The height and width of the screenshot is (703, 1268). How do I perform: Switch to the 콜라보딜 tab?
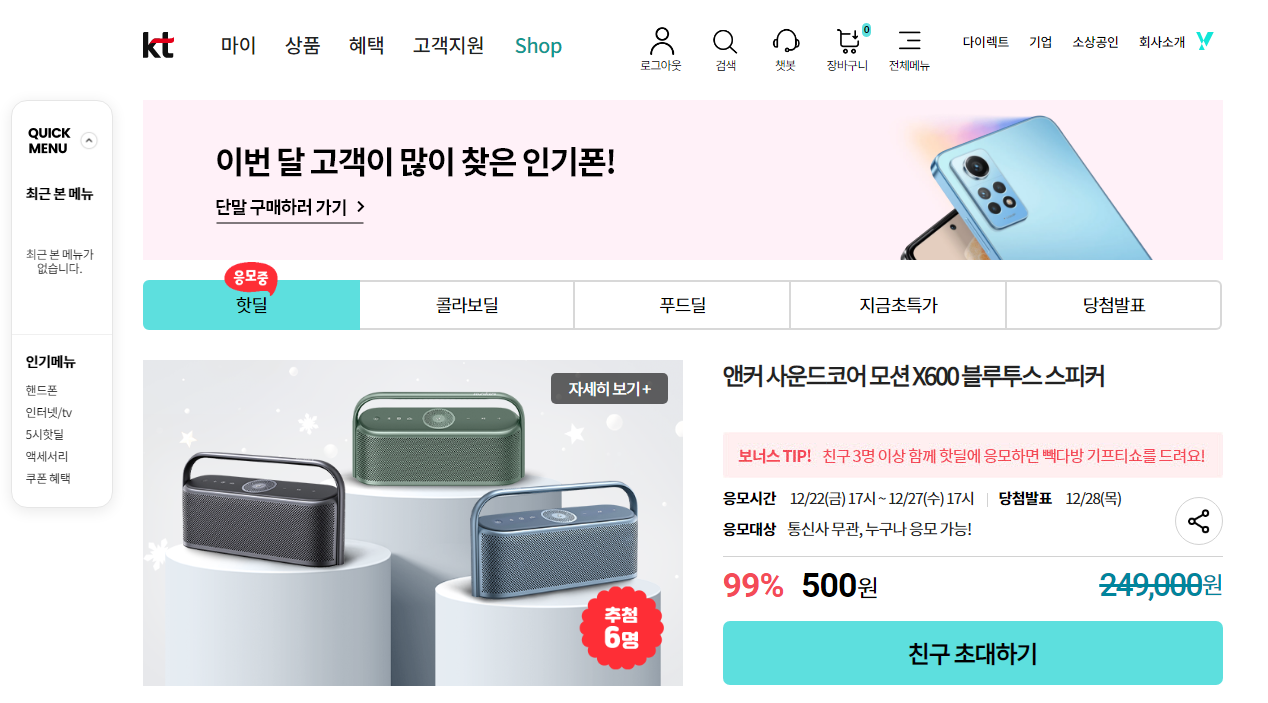point(467,305)
